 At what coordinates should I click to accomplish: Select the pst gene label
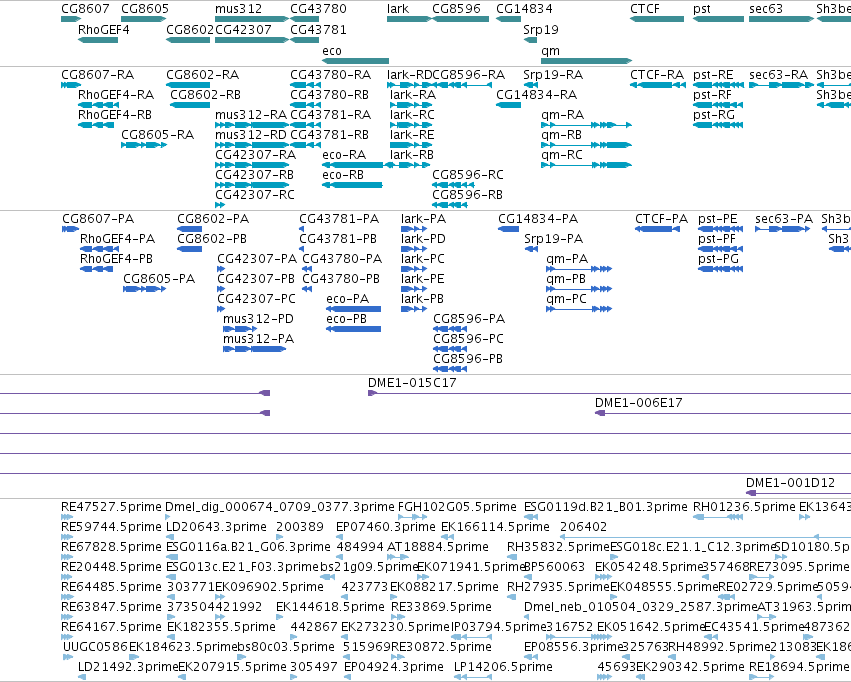click(x=702, y=9)
